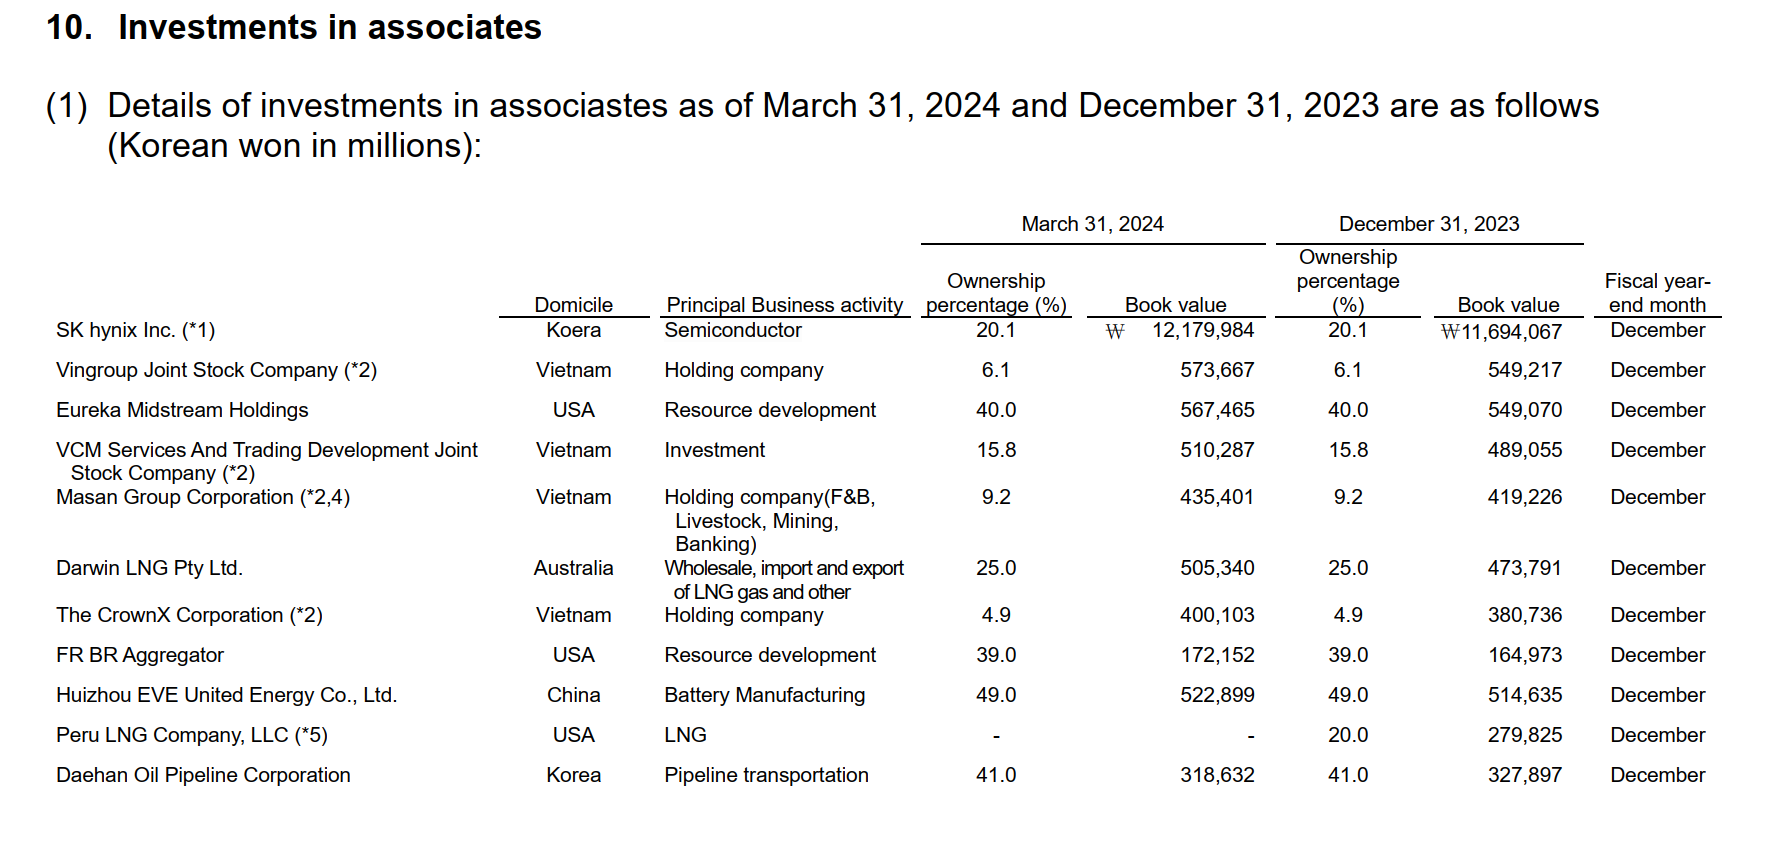Click 'Eureka Midstream Holdings'
Viewport: 1777px width, 847px height.
[x=182, y=410]
